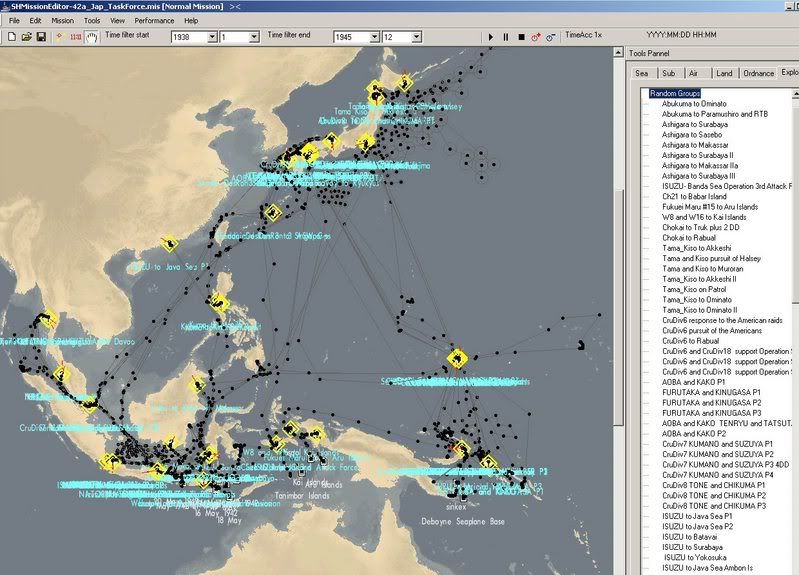
Task: Open the Help menu
Action: [x=191, y=21]
